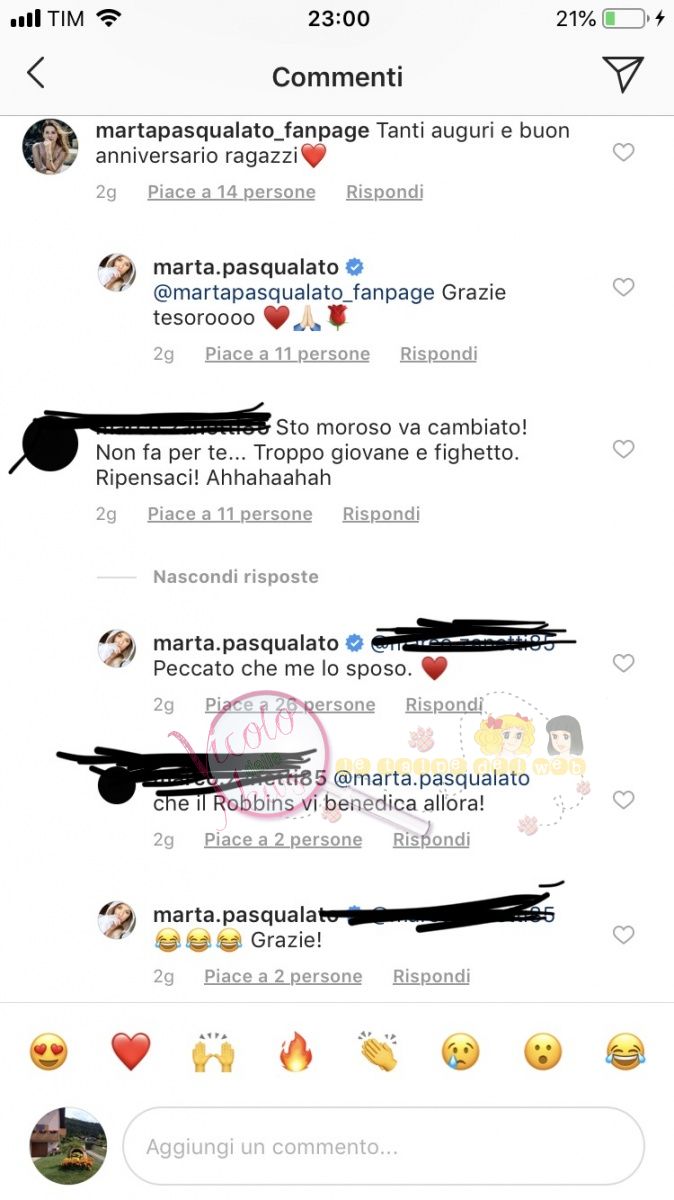Insert the raised hands emoji reaction
The image size is (674, 1200).
213,1052
